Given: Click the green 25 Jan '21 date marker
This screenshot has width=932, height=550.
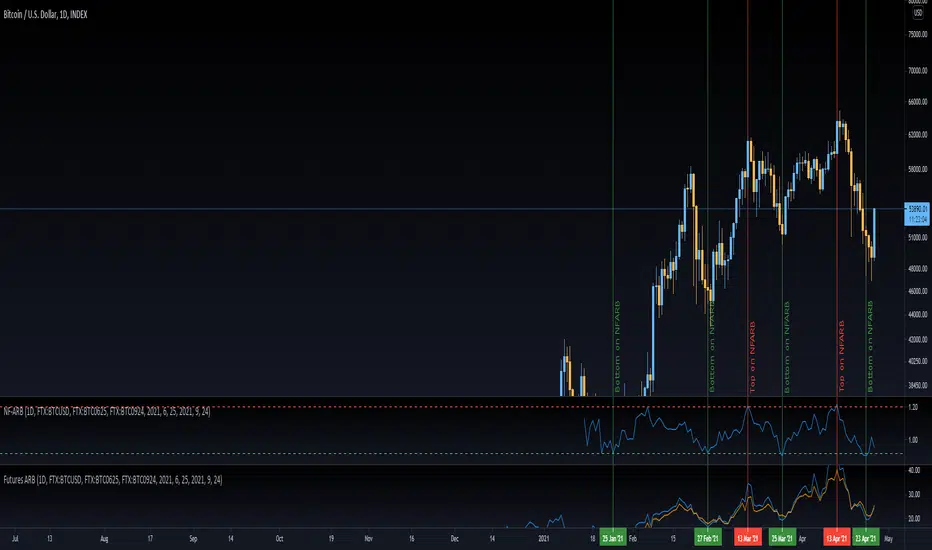Looking at the screenshot, I should click(x=613, y=538).
